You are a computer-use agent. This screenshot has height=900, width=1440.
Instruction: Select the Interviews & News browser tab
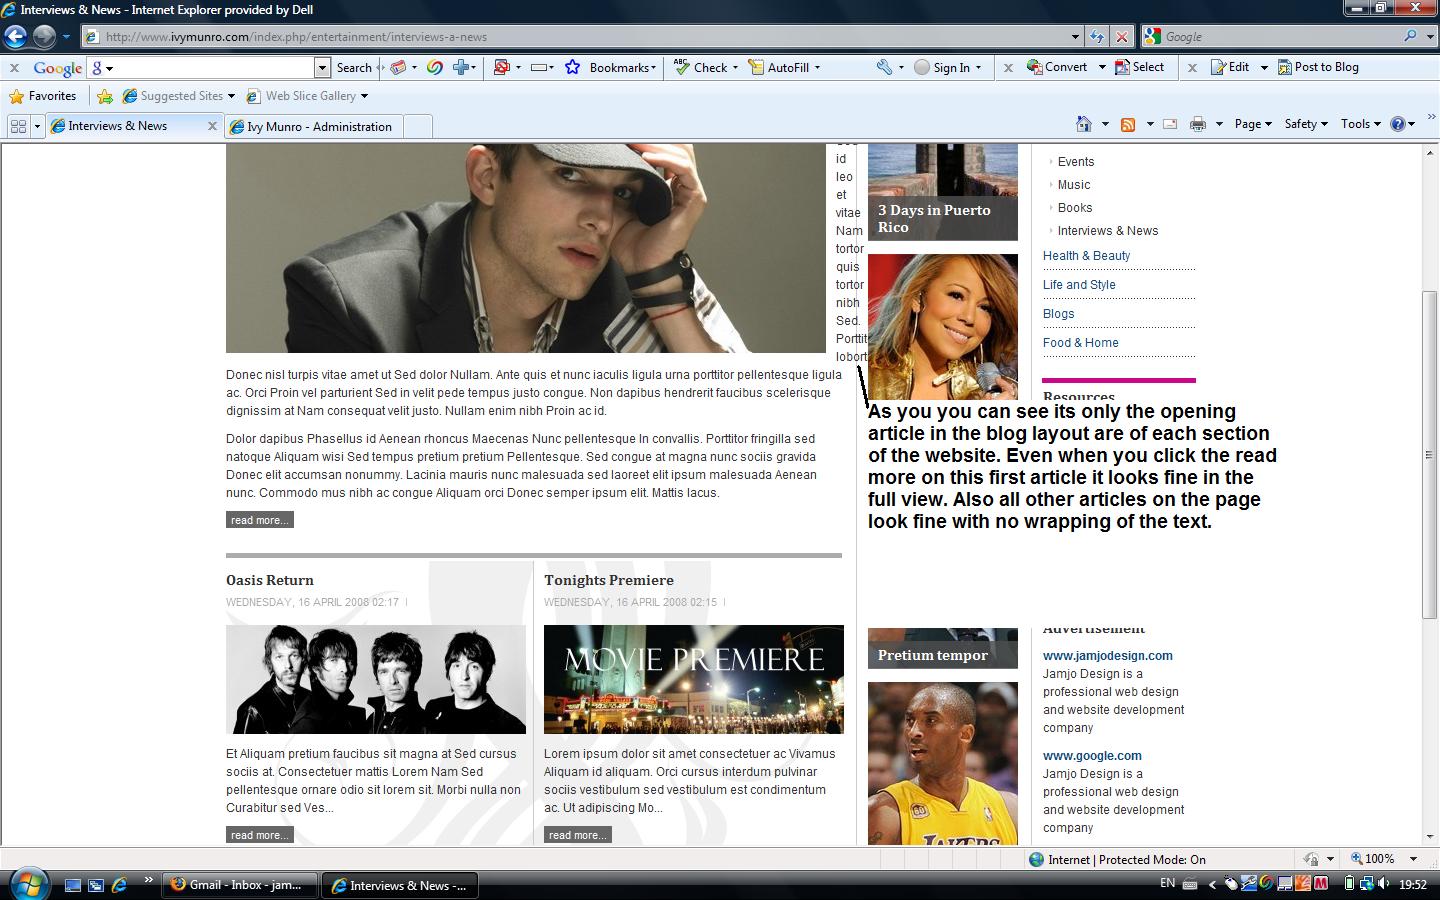click(120, 126)
